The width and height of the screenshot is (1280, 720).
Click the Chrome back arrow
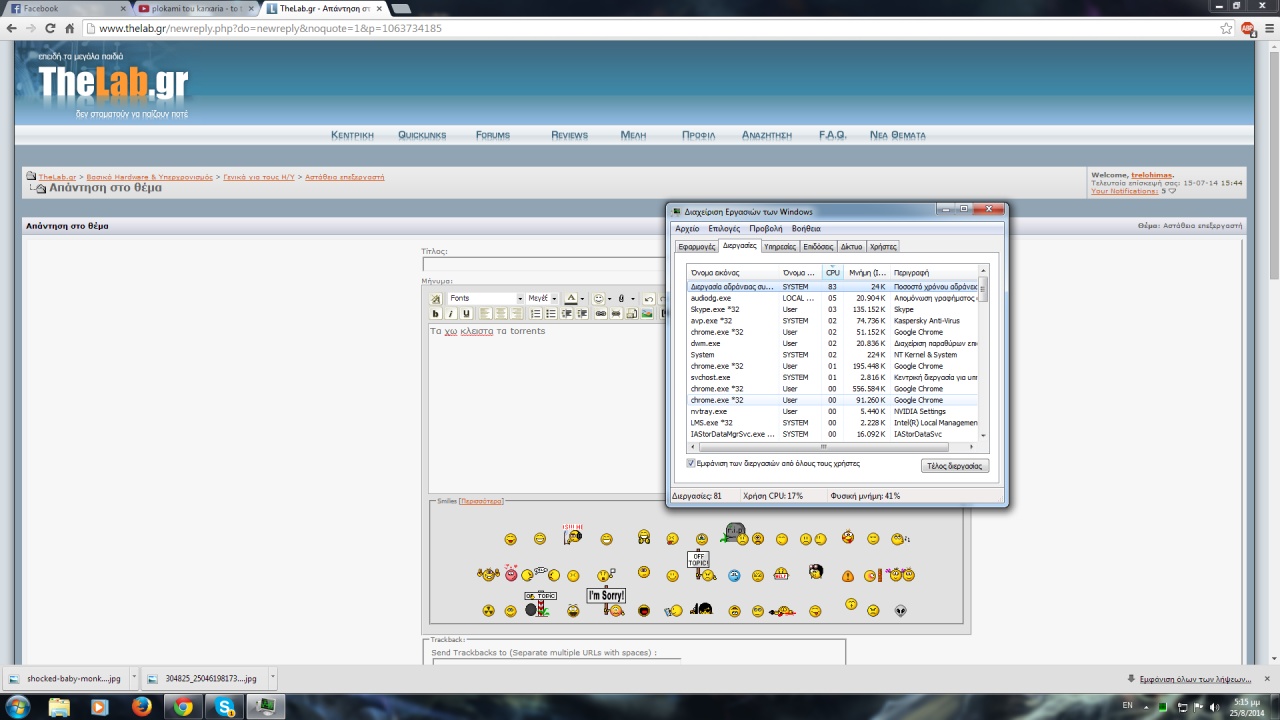point(12,28)
